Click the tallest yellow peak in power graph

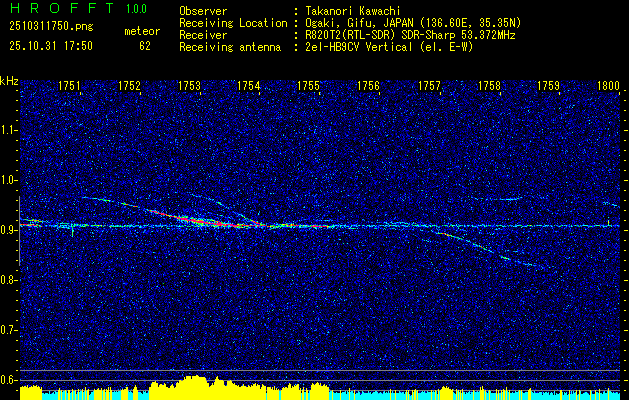(197, 381)
